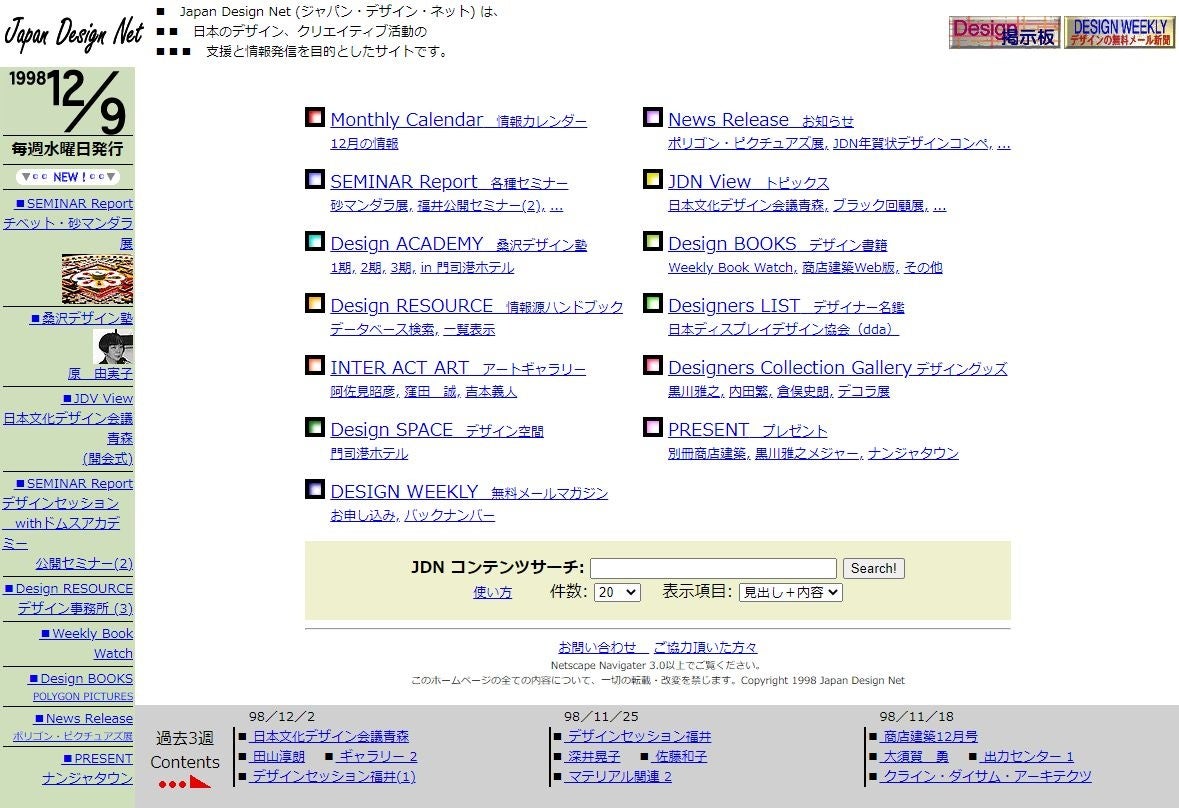Click the INTER ACT ART gallery icon
Image resolution: width=1179 pixels, height=808 pixels.
click(x=315, y=365)
